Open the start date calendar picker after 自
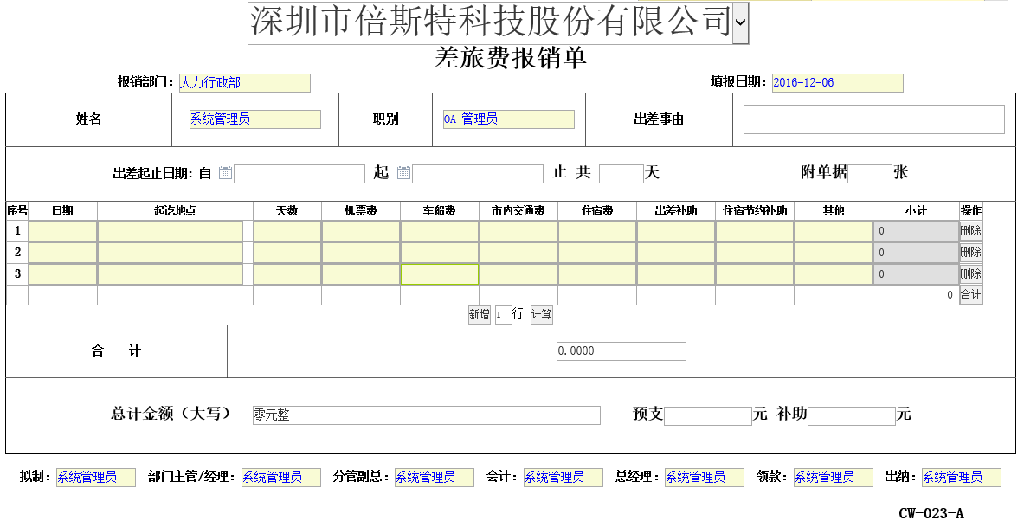The width and height of the screenshot is (1024, 527). [225, 172]
